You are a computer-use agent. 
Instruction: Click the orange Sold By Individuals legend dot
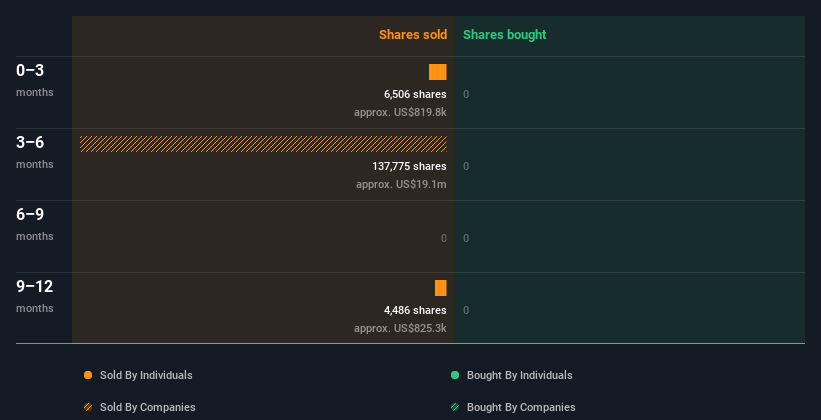pos(88,375)
